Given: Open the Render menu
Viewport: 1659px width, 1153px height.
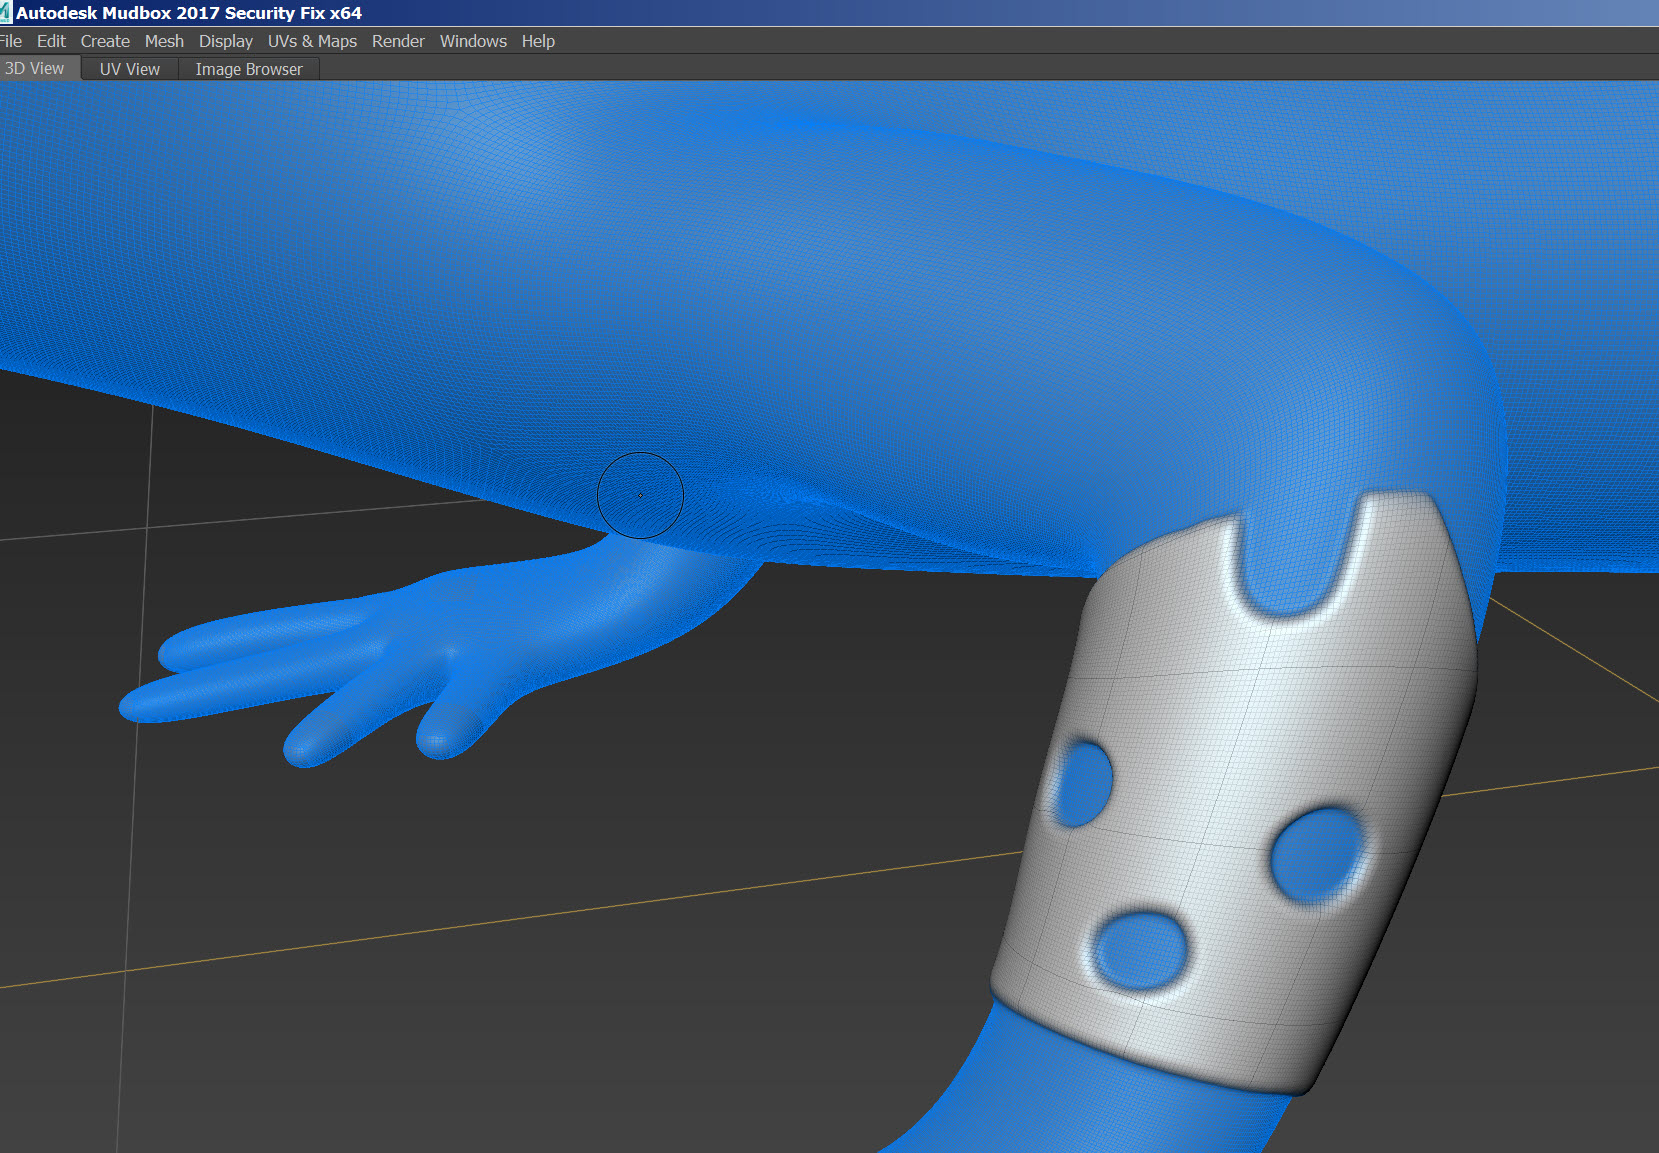Looking at the screenshot, I should coord(398,41).
